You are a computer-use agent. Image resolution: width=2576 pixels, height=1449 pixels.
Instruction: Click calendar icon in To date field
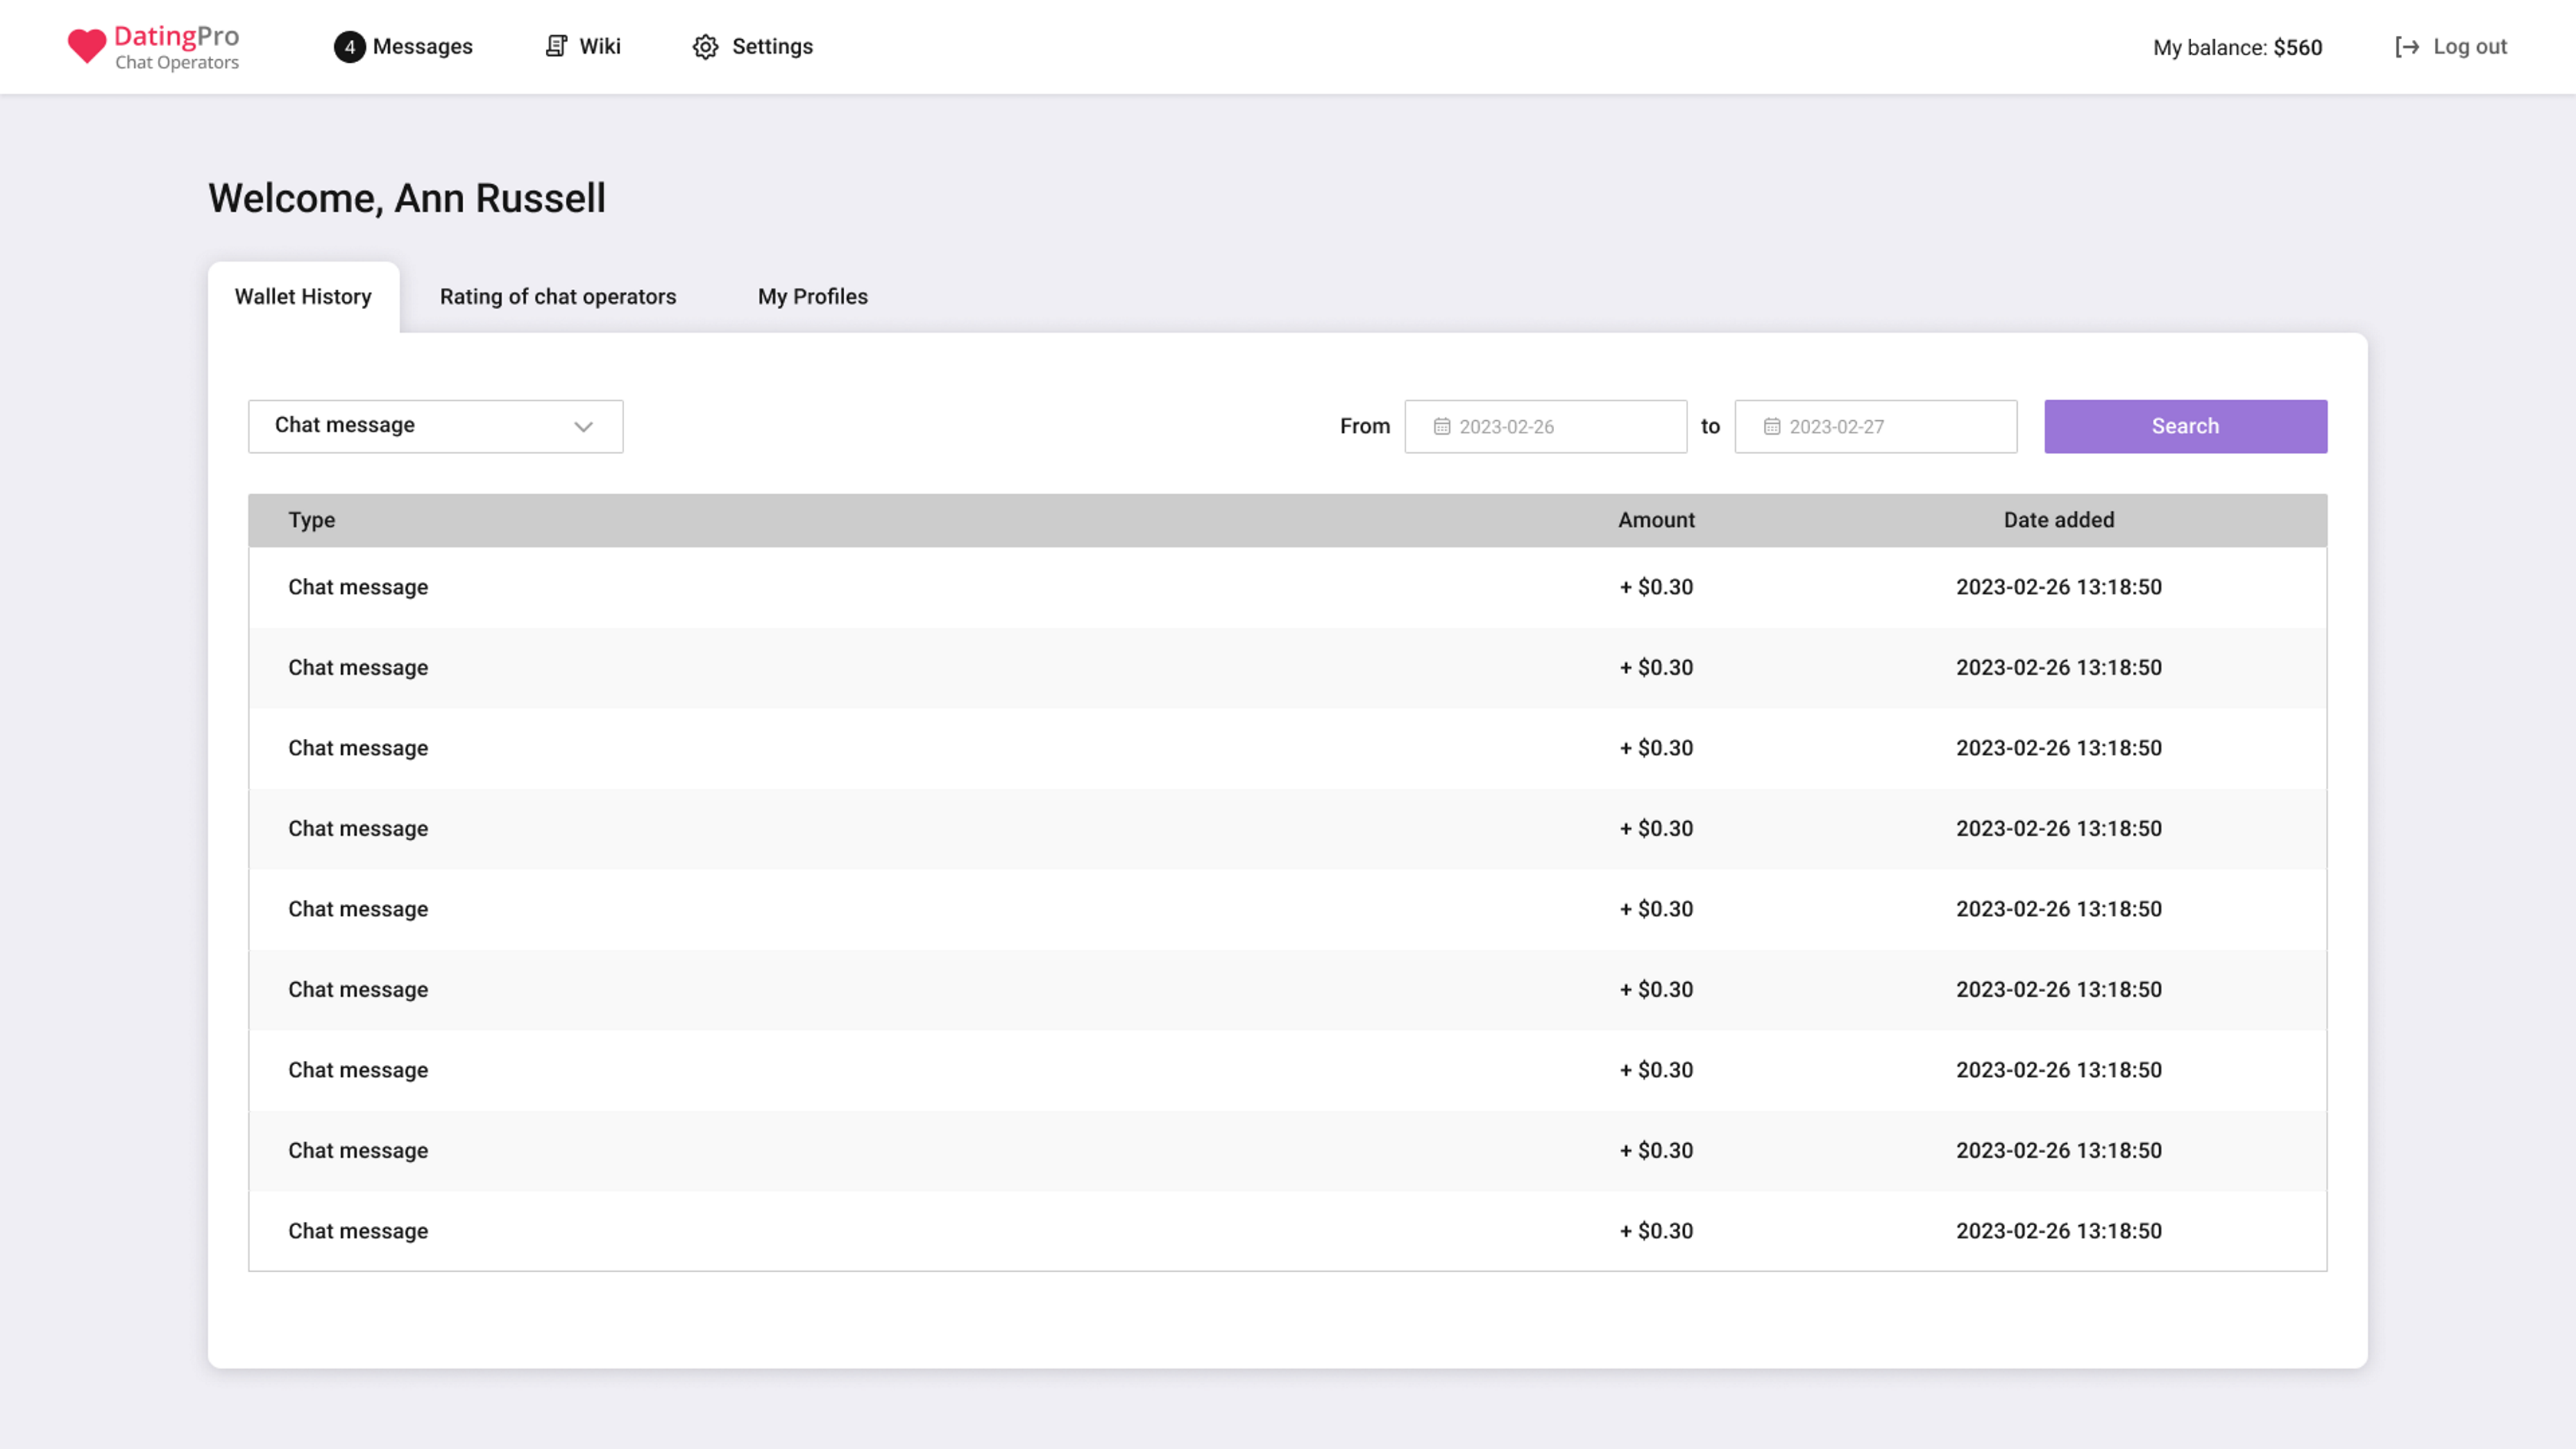coord(1772,427)
